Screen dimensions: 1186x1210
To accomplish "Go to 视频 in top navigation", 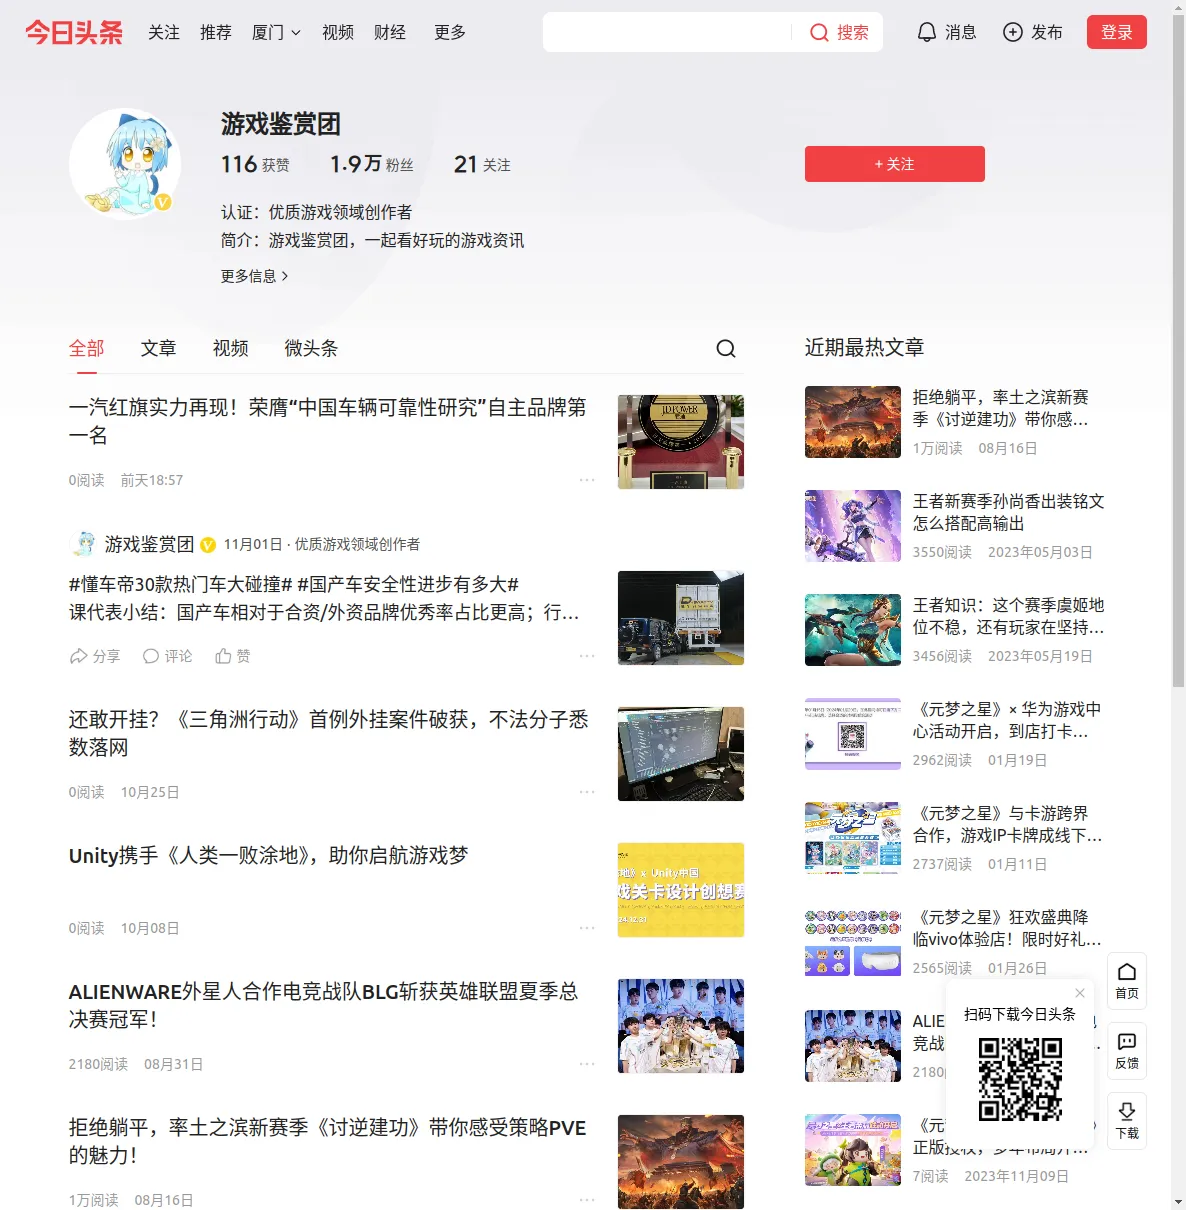I will (338, 33).
